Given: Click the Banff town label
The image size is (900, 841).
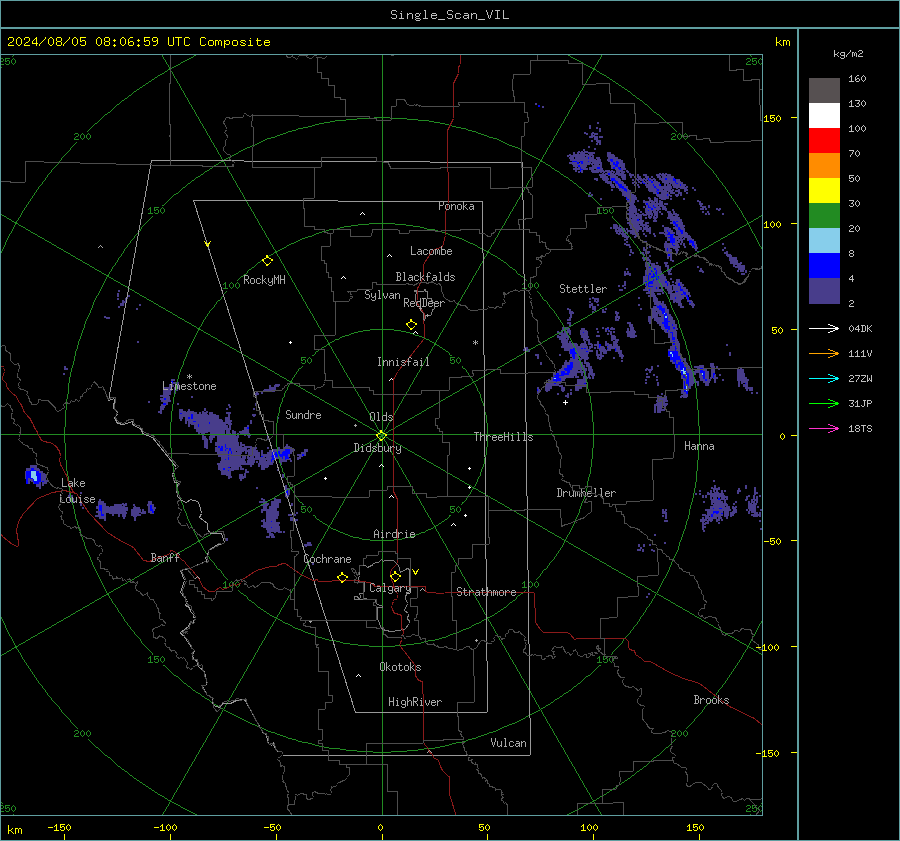Looking at the screenshot, I should coord(165,557).
